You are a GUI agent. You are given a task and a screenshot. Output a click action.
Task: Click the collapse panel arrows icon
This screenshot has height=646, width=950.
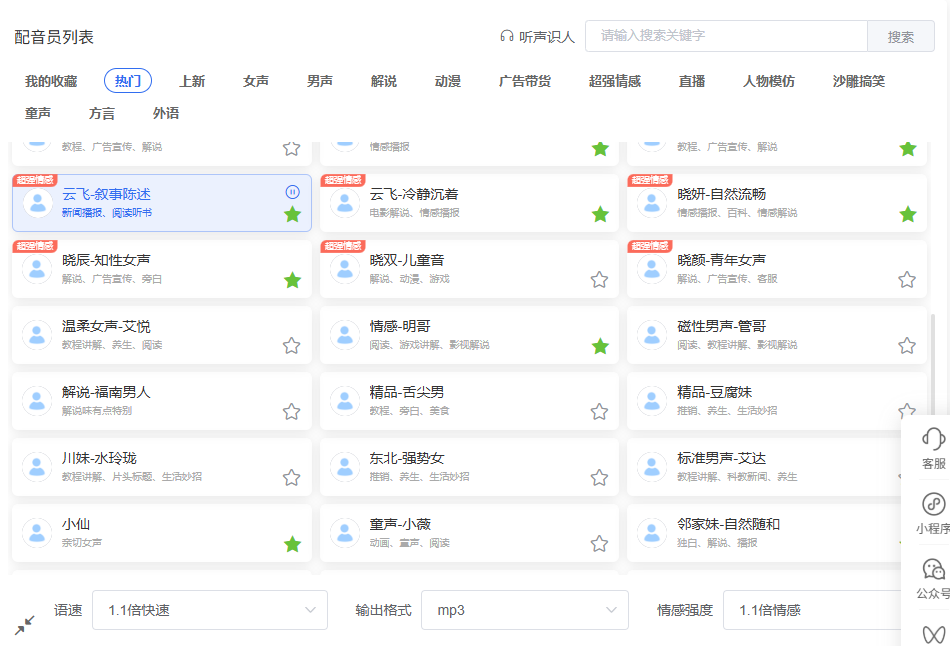(x=25, y=625)
